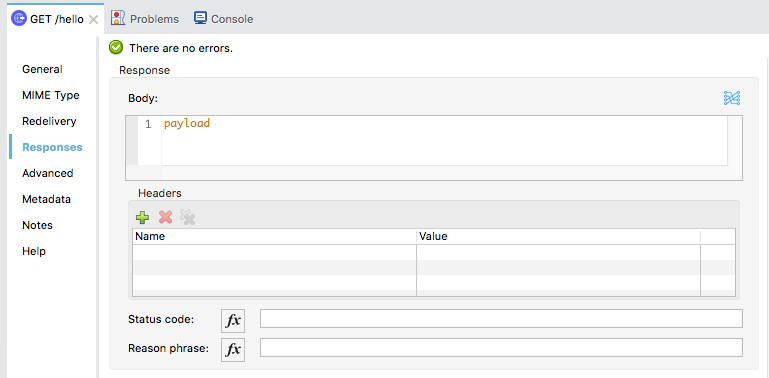The height and width of the screenshot is (378, 769).
Task: Click the greyed remove all headers icon
Action: (187, 217)
